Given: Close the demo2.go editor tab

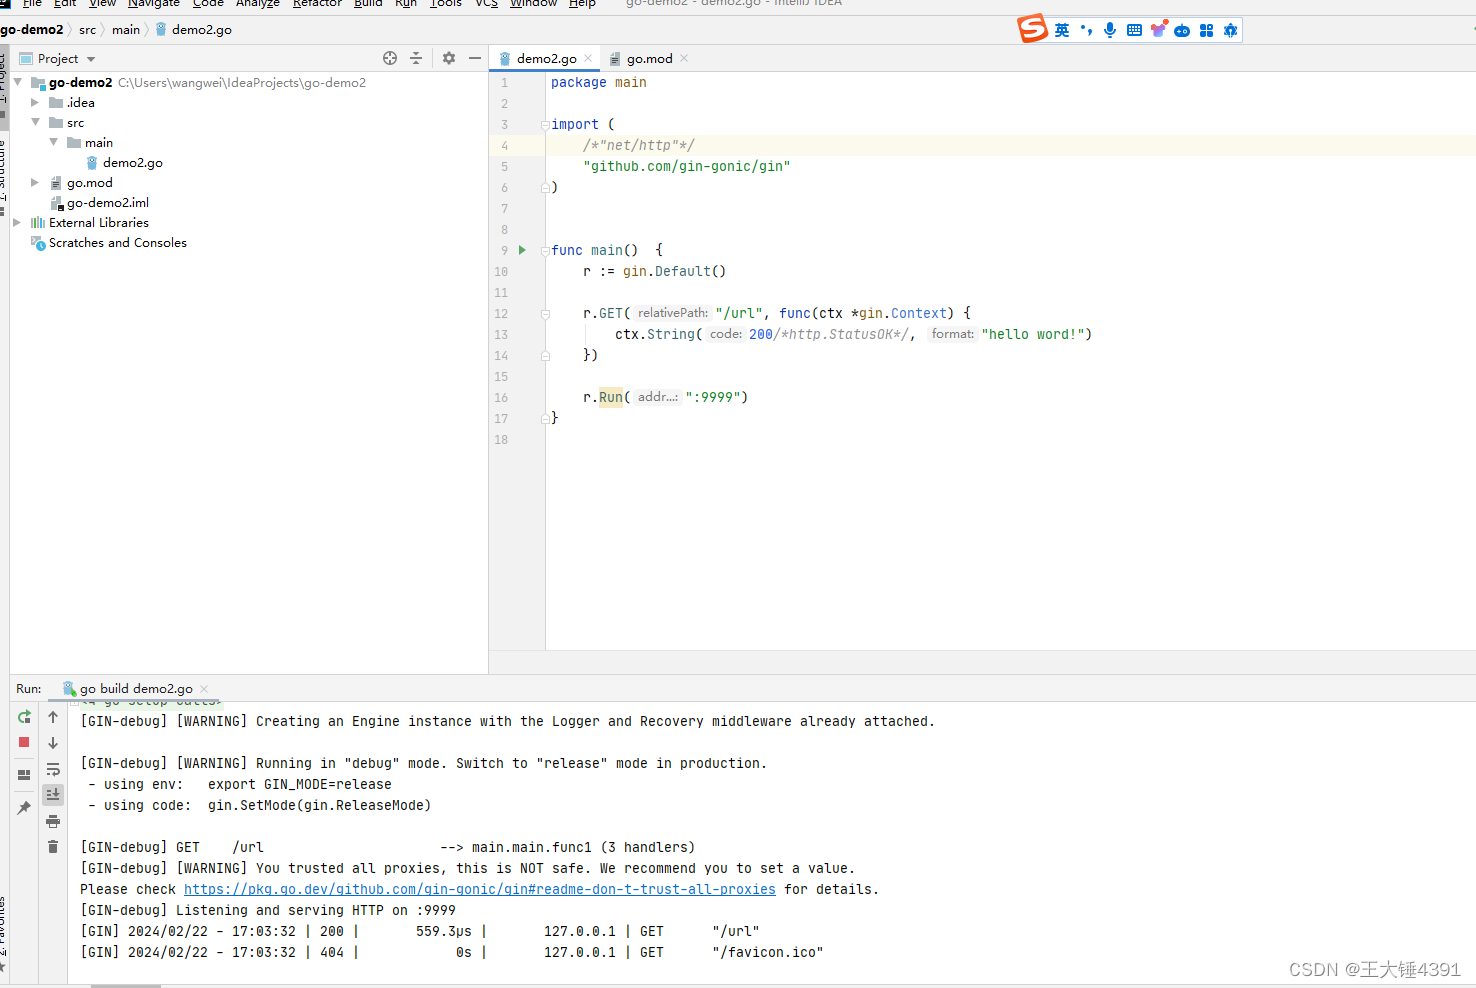Looking at the screenshot, I should coord(588,58).
